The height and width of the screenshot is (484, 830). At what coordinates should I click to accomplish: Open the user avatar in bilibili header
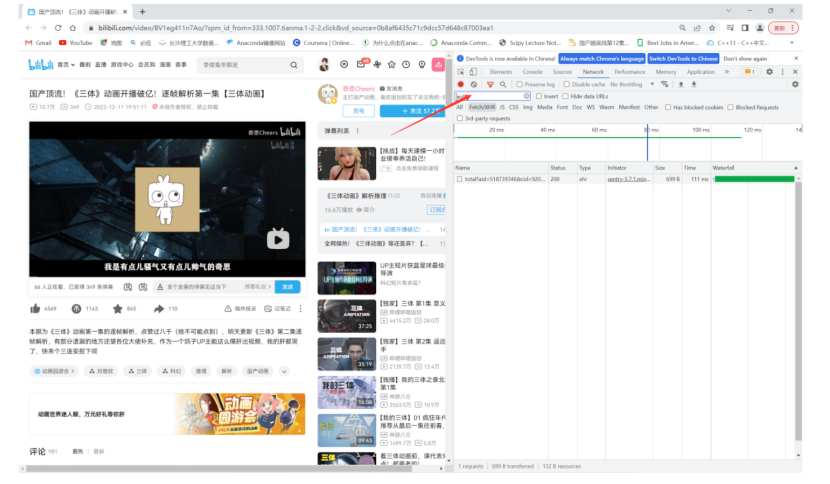(x=324, y=65)
